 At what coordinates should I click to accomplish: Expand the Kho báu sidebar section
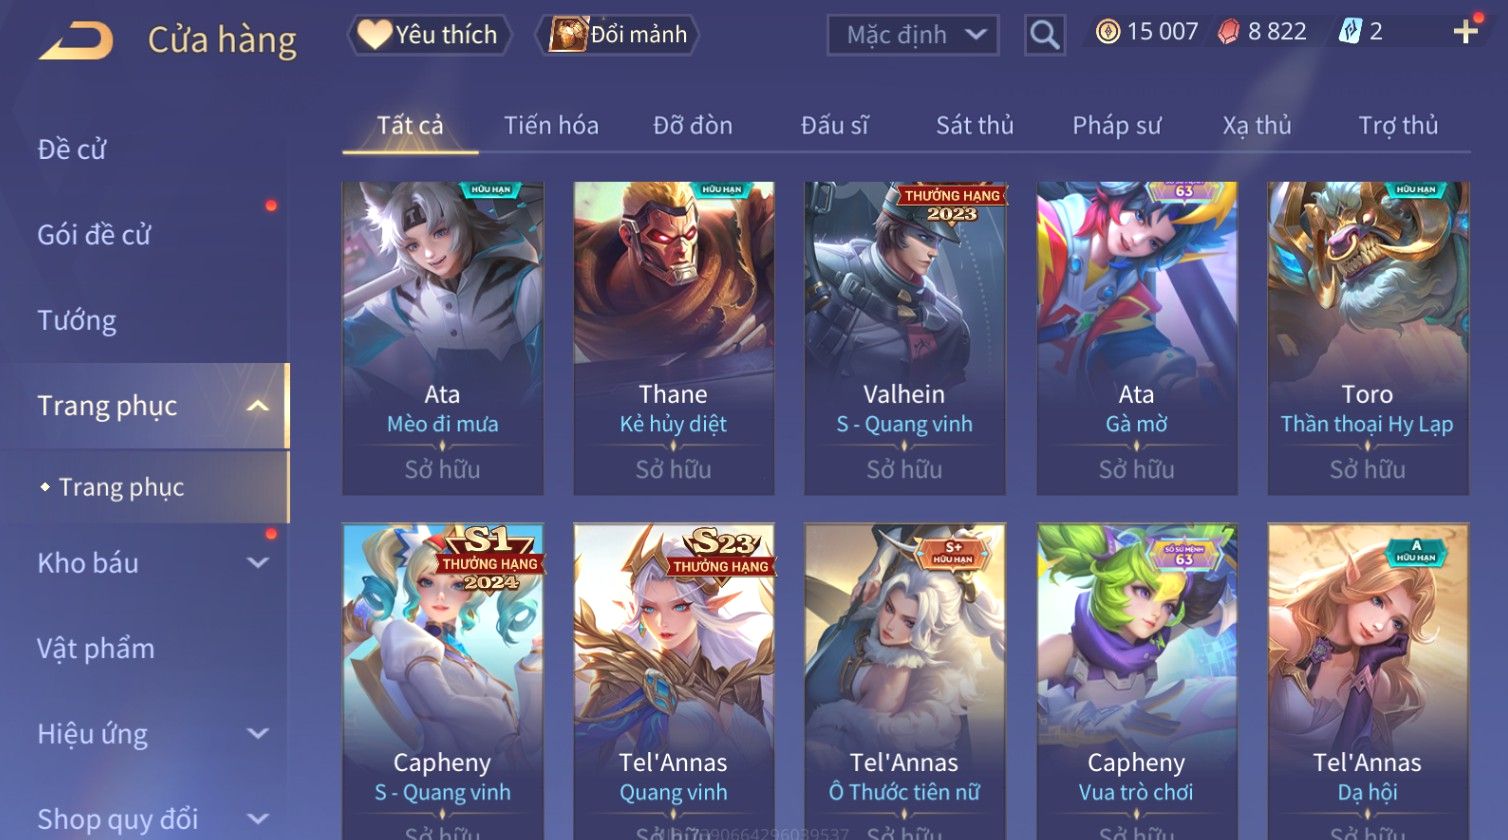[258, 563]
